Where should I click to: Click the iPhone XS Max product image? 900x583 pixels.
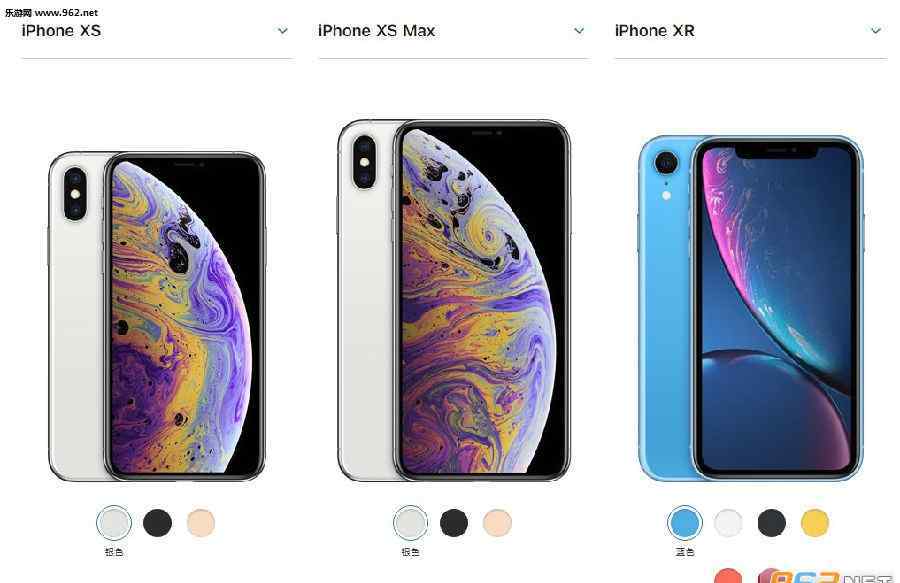454,300
